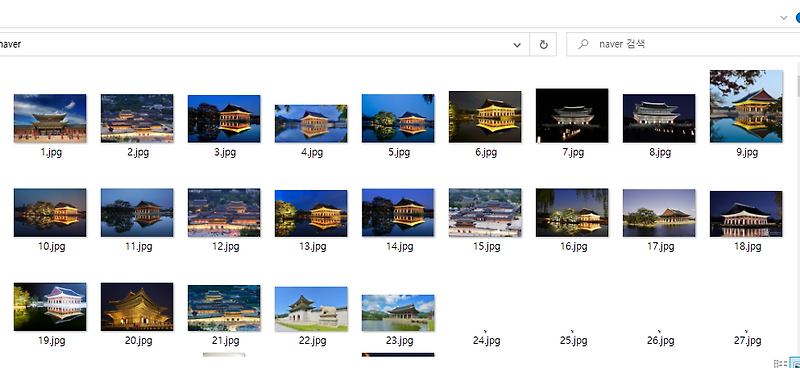
Task: Select thumbnail of 6.jpg
Action: coord(485,117)
